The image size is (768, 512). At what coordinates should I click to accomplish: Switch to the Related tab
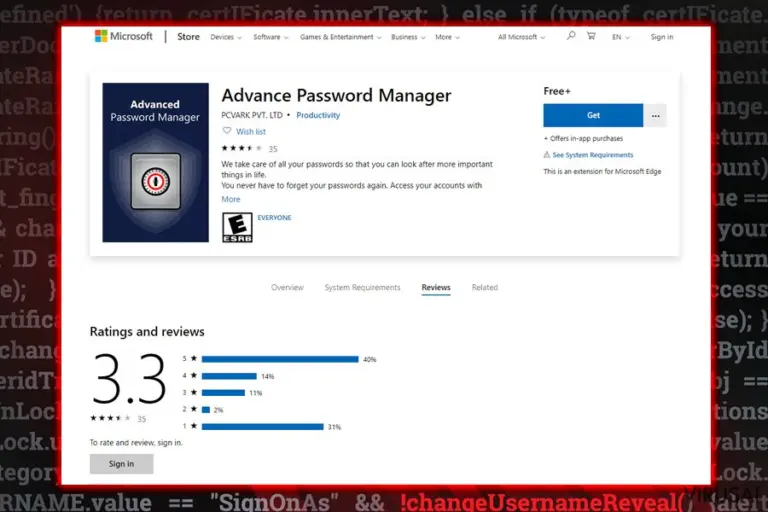(484, 288)
